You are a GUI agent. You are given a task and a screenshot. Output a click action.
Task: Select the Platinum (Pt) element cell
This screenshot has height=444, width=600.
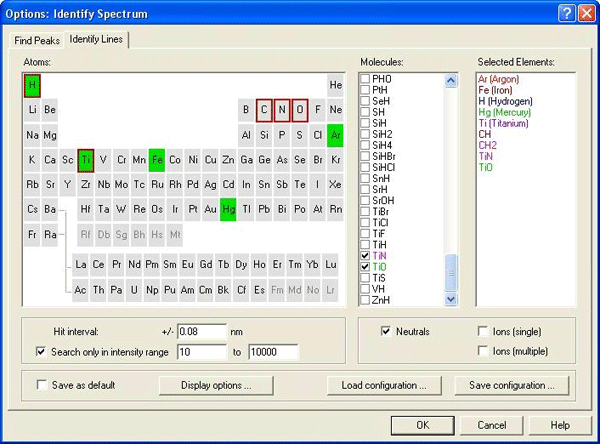coord(193,209)
